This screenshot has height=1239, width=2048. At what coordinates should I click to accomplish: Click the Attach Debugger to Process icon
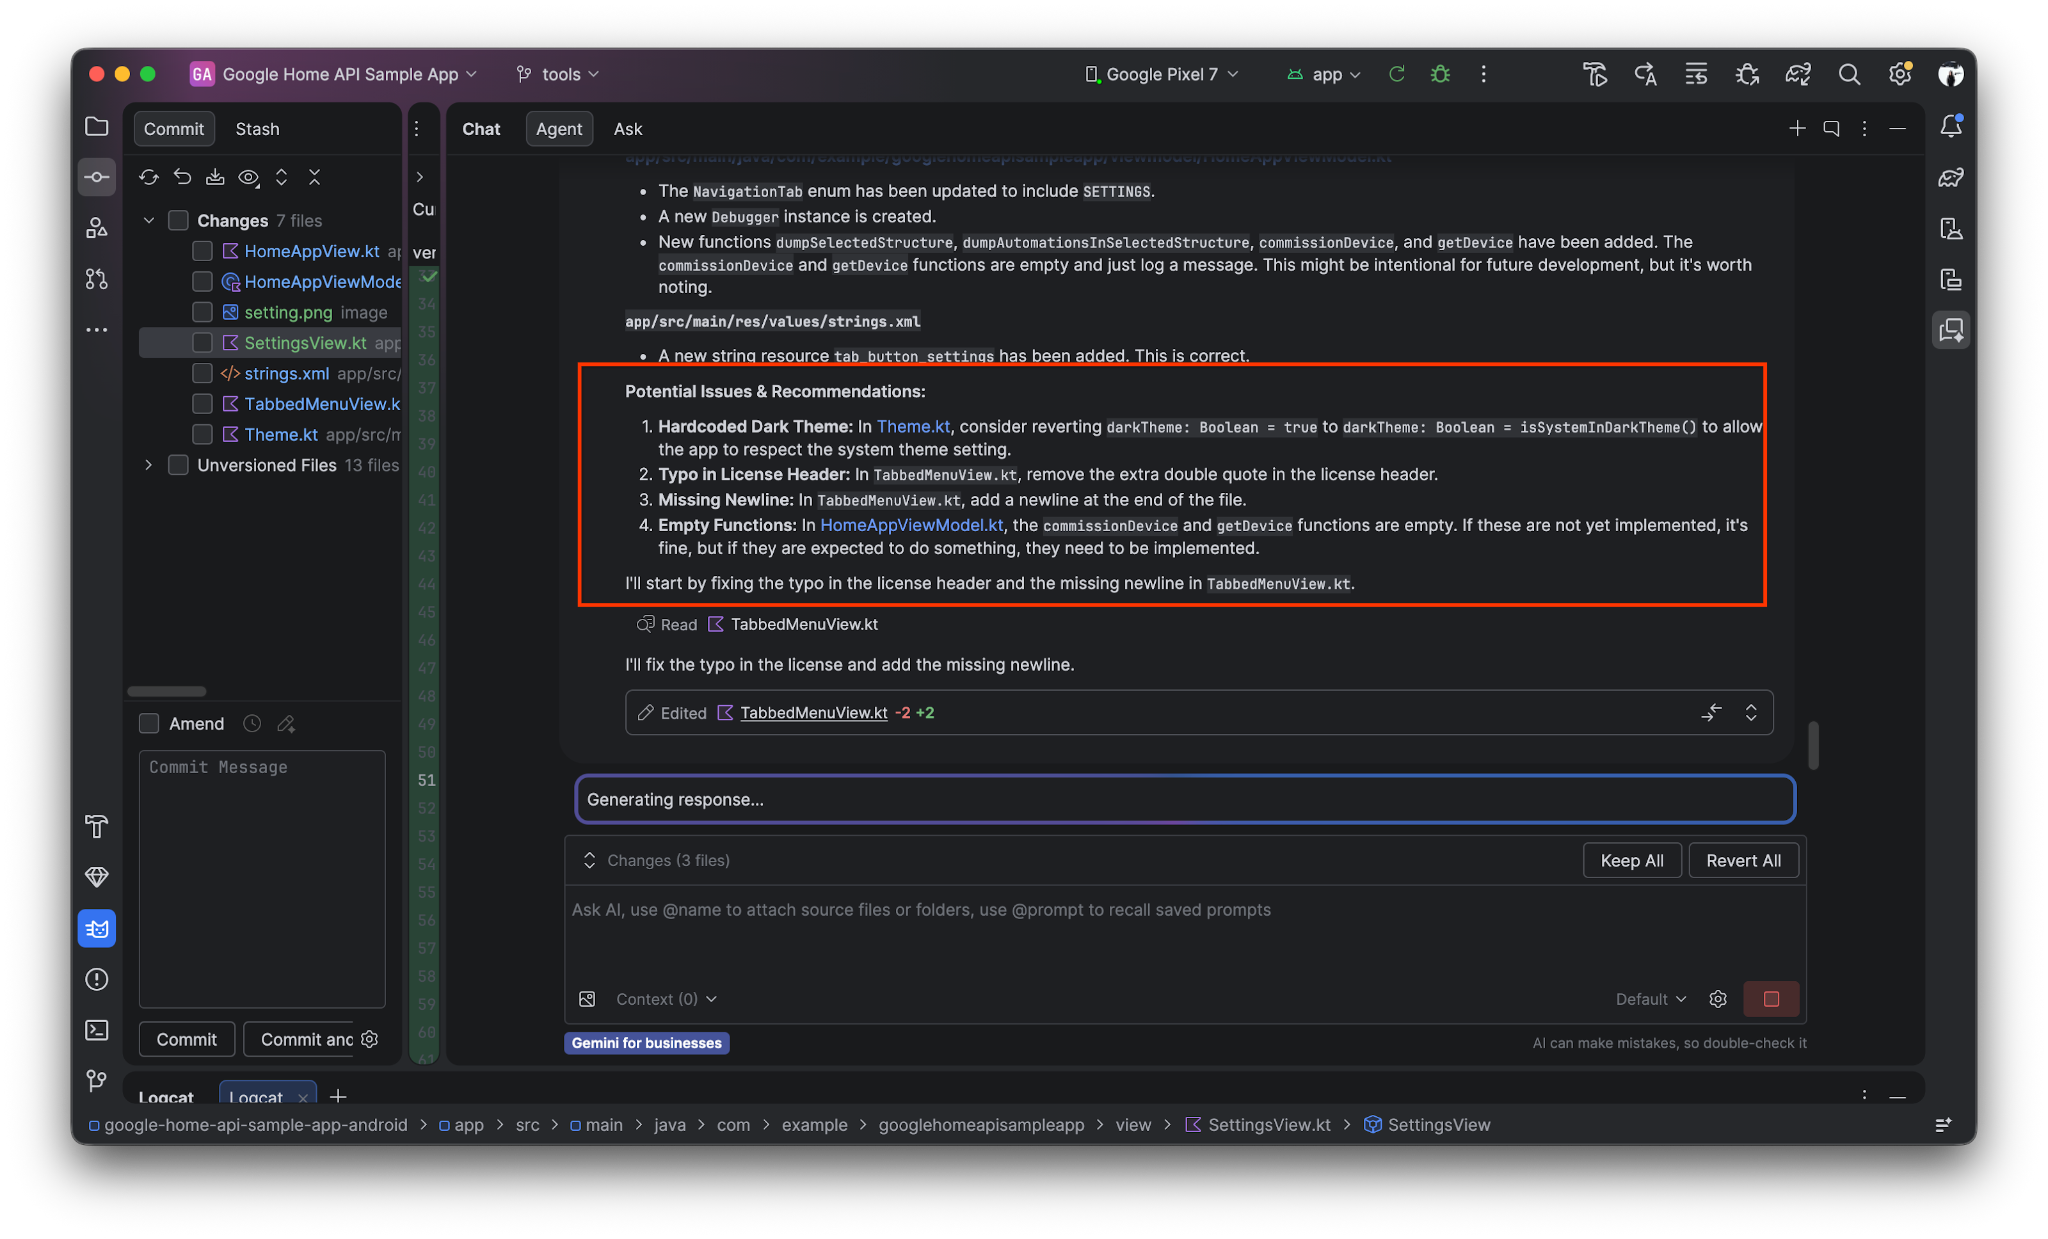click(1747, 74)
